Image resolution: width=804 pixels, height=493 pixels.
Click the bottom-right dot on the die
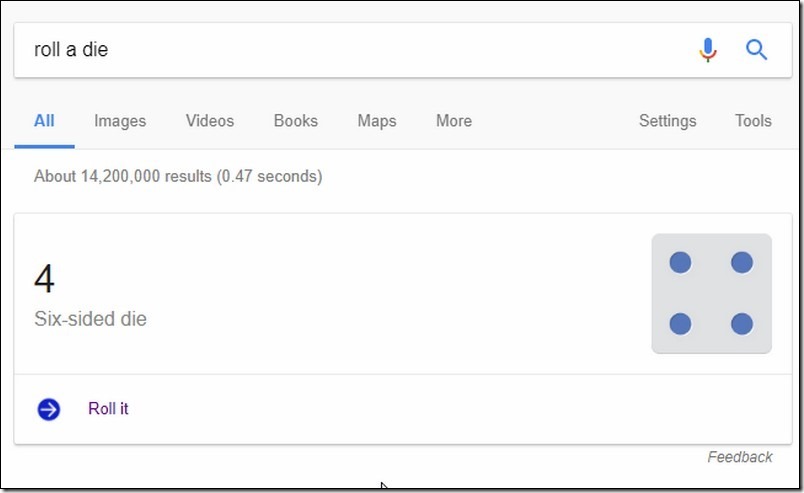[x=742, y=324]
